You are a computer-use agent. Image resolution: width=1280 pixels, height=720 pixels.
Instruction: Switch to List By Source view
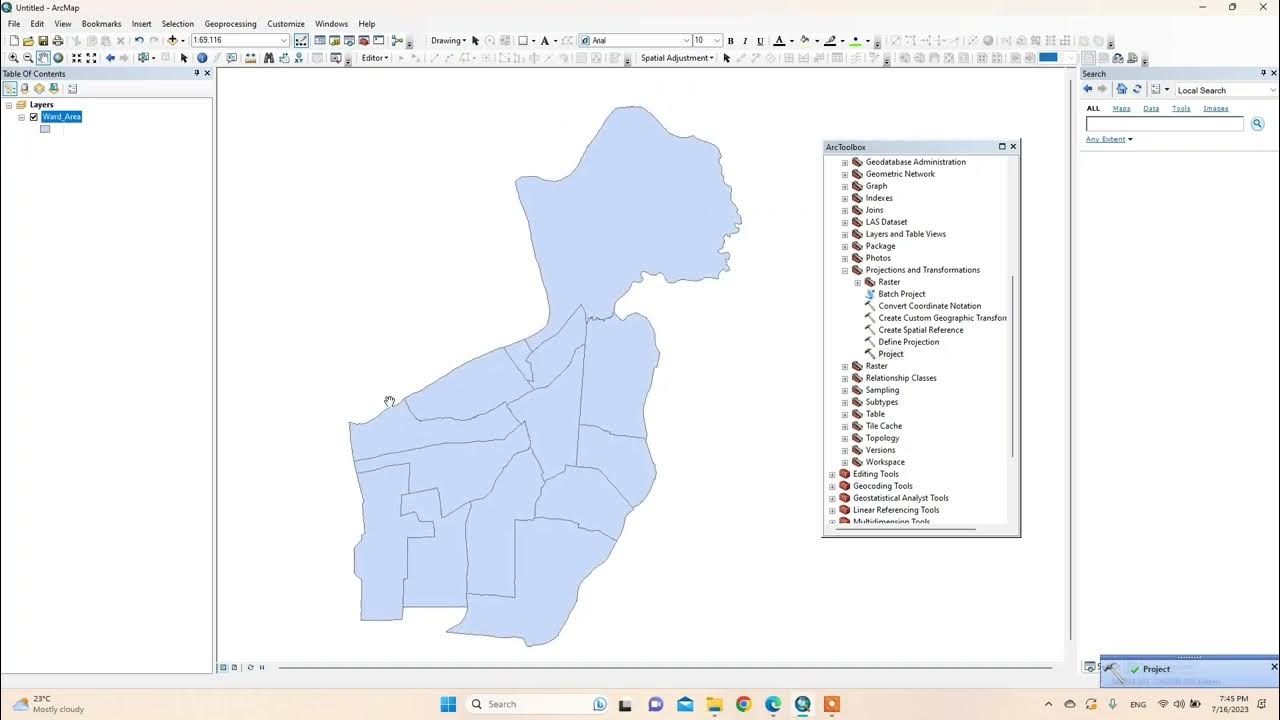click(24, 89)
